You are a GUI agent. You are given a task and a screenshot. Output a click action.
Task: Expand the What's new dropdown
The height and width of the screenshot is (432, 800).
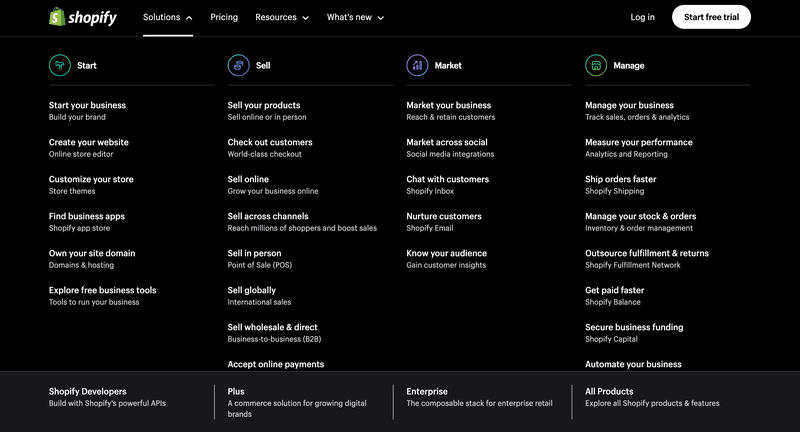coord(356,17)
